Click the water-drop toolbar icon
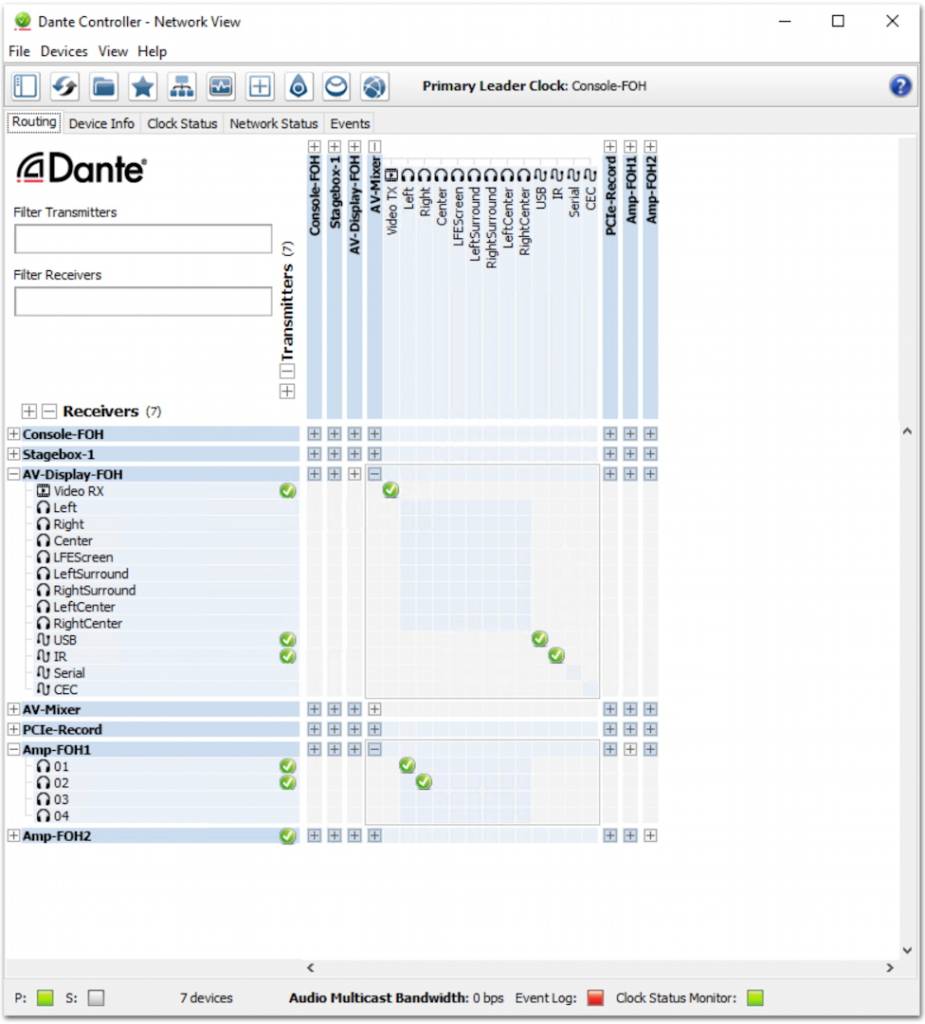 pyautogui.click(x=299, y=86)
